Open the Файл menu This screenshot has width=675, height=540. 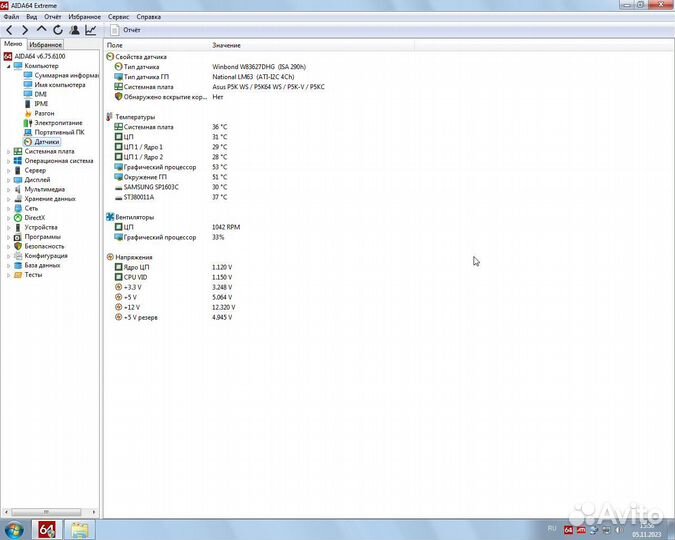pyautogui.click(x=11, y=17)
